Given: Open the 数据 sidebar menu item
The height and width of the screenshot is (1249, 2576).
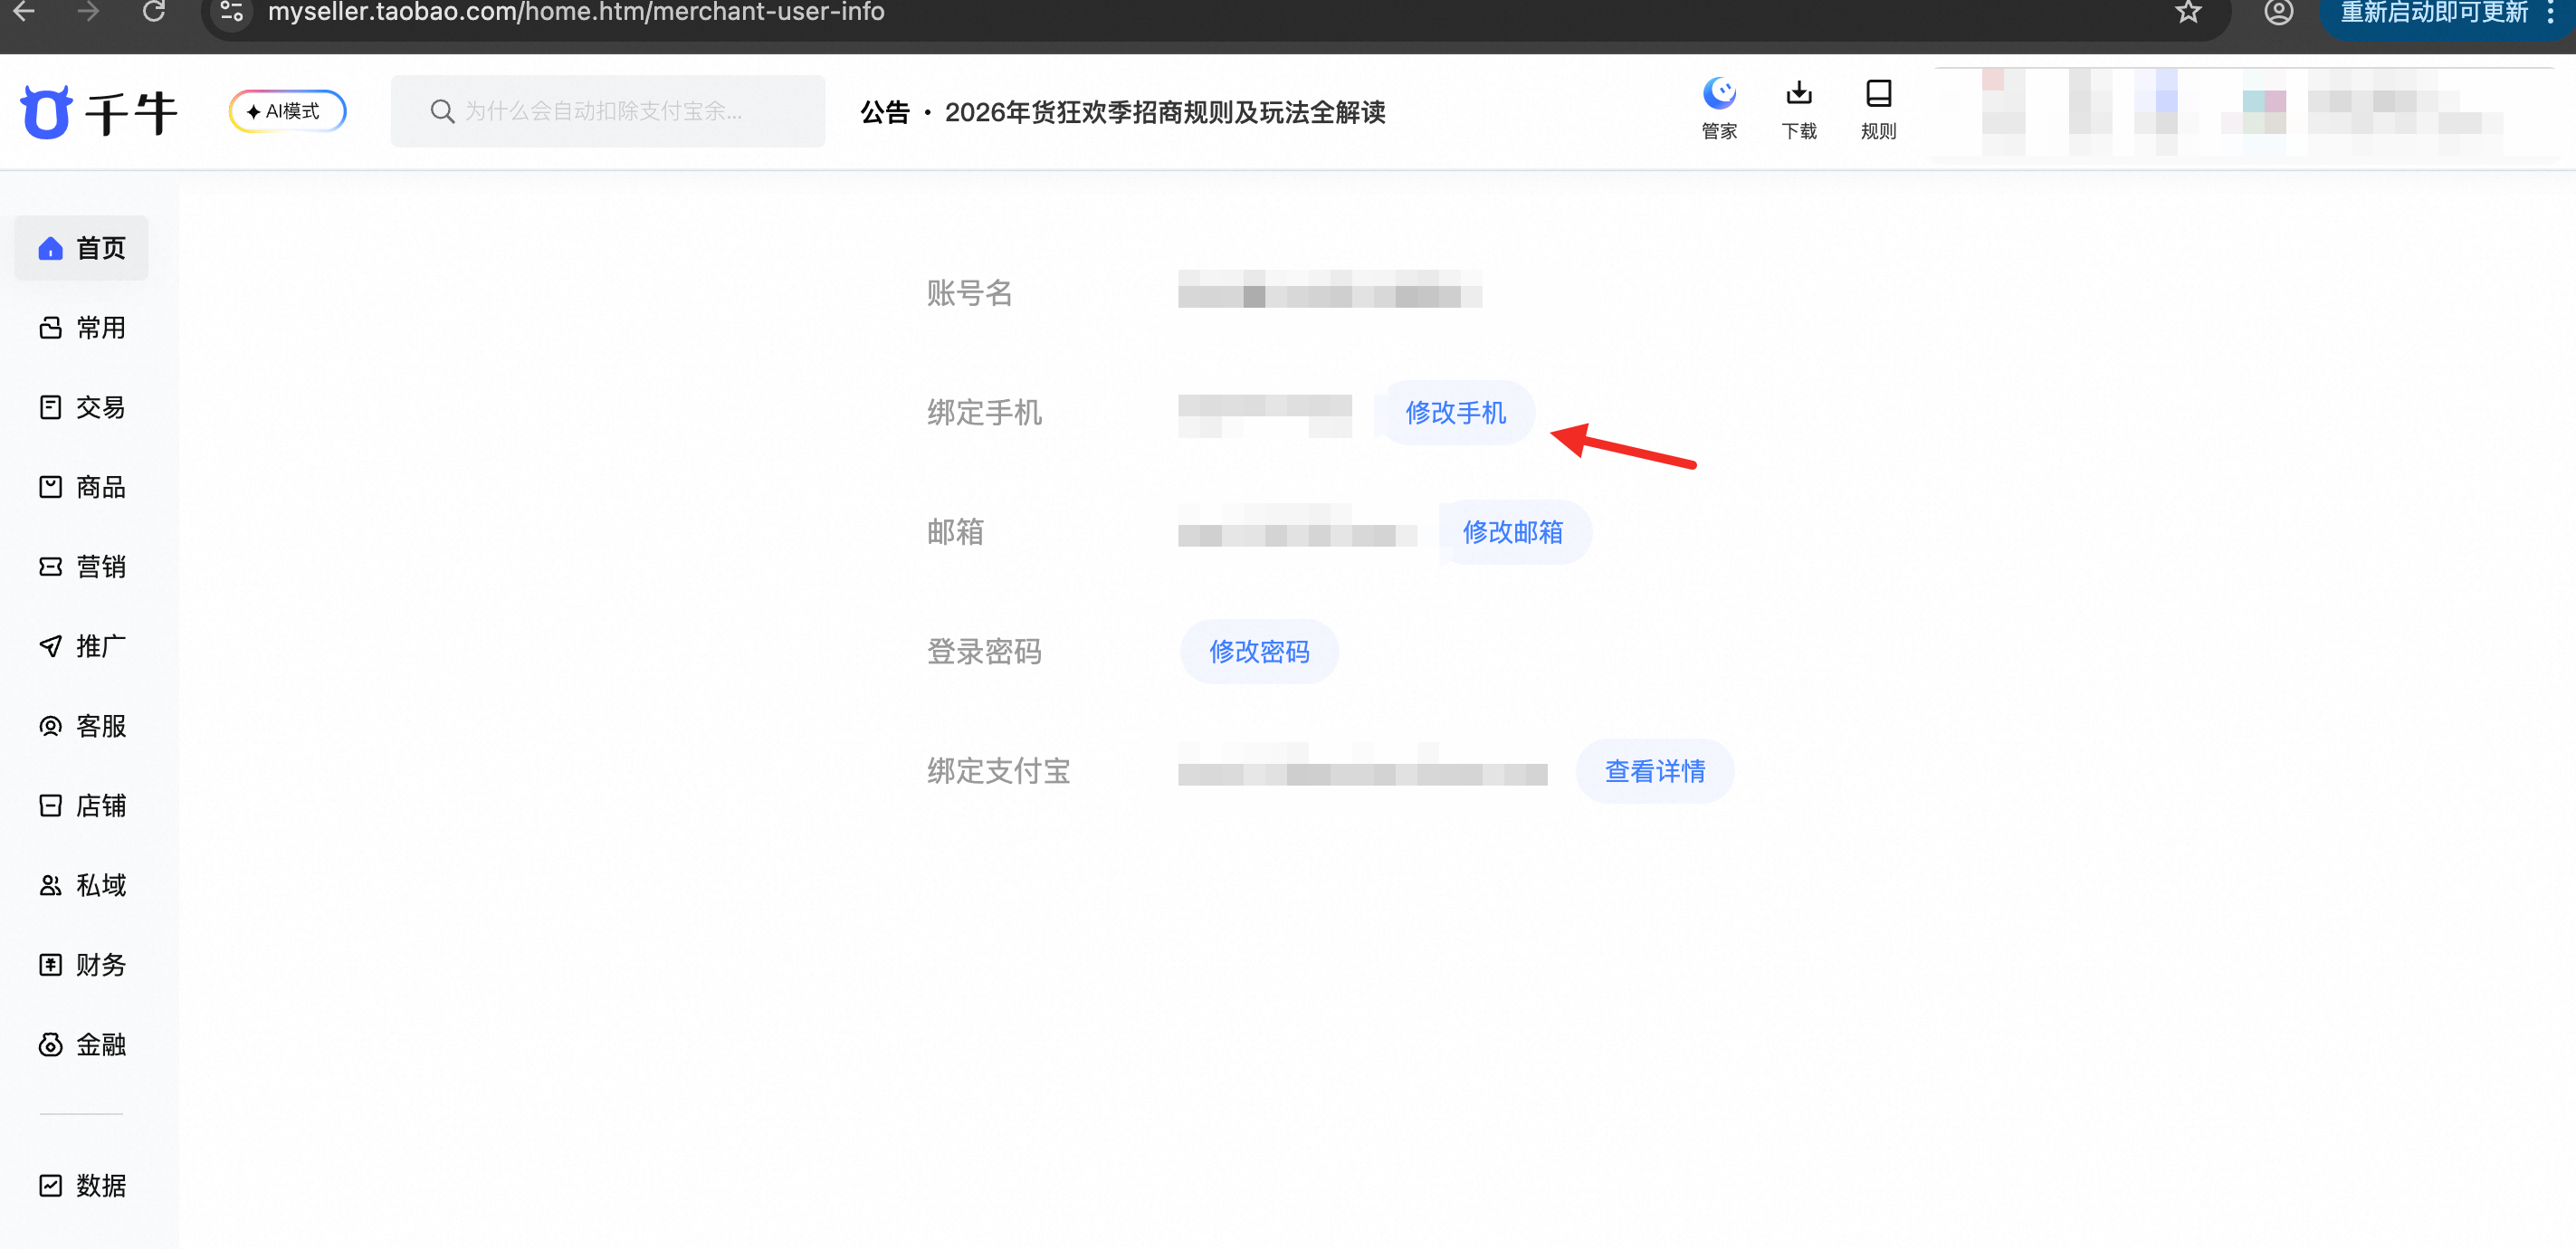Looking at the screenshot, I should click(82, 1186).
